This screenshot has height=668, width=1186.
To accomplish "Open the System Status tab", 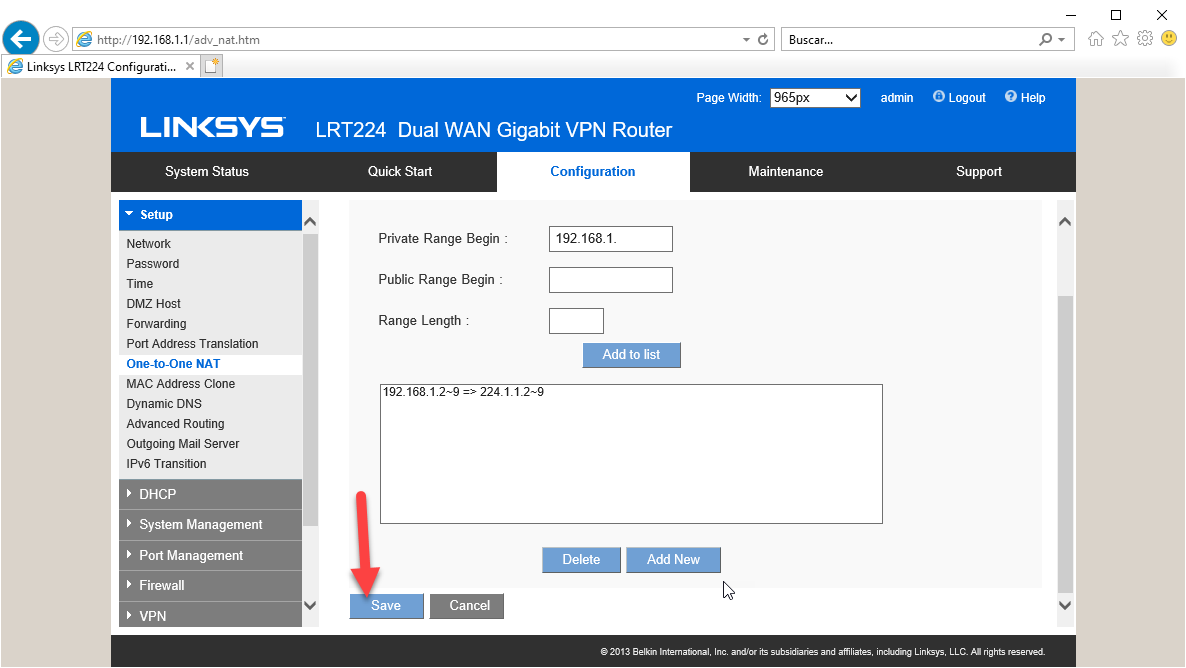I will (x=207, y=172).
